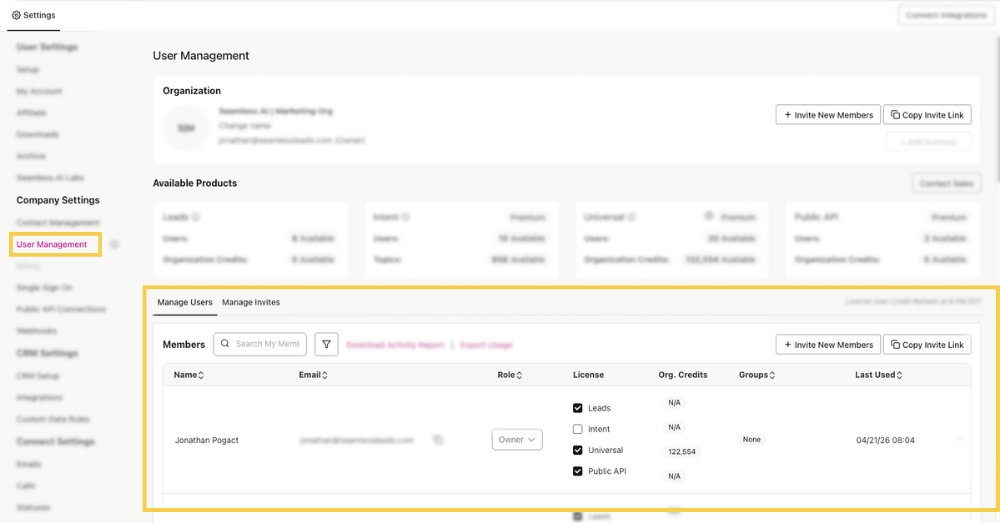Click the Settings gear icon in header
The width and height of the screenshot is (1000, 523).
click(x=16, y=15)
